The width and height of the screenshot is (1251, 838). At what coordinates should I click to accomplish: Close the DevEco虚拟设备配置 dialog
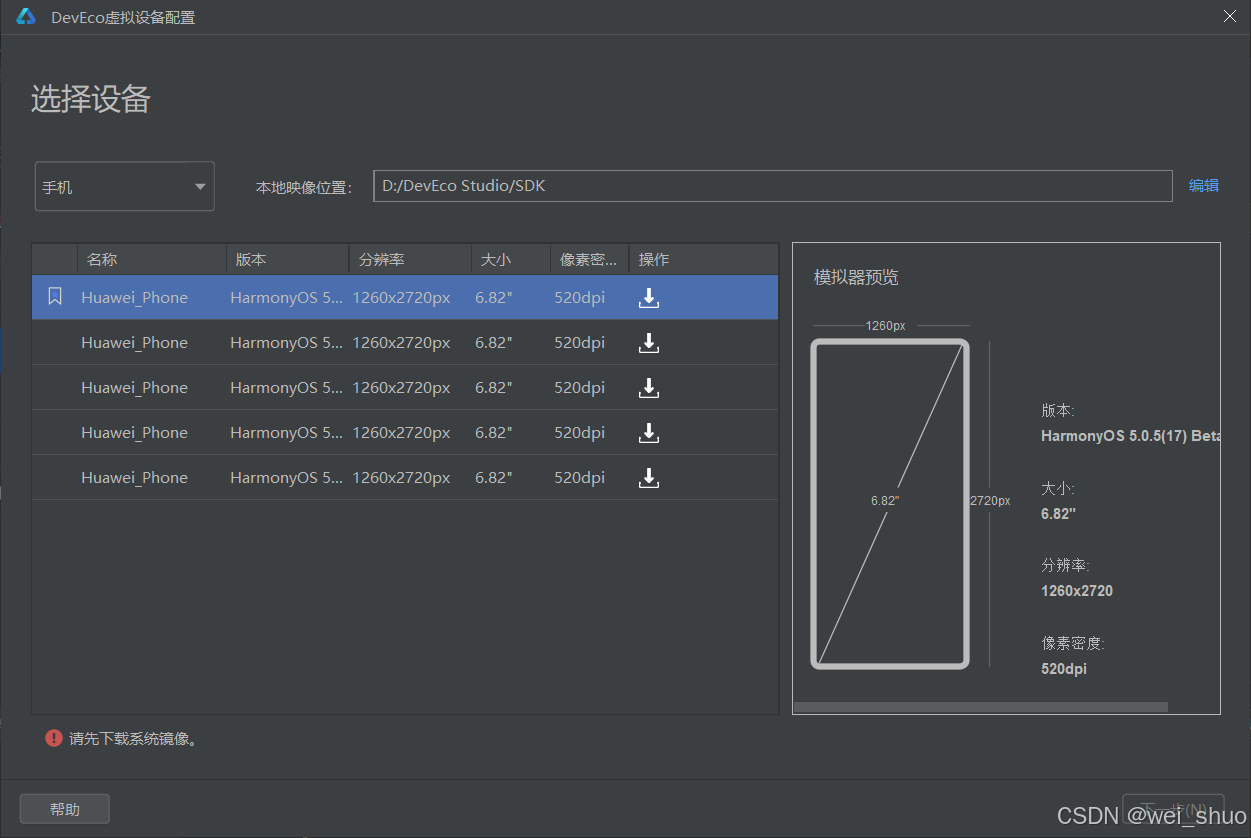pyautogui.click(x=1230, y=16)
